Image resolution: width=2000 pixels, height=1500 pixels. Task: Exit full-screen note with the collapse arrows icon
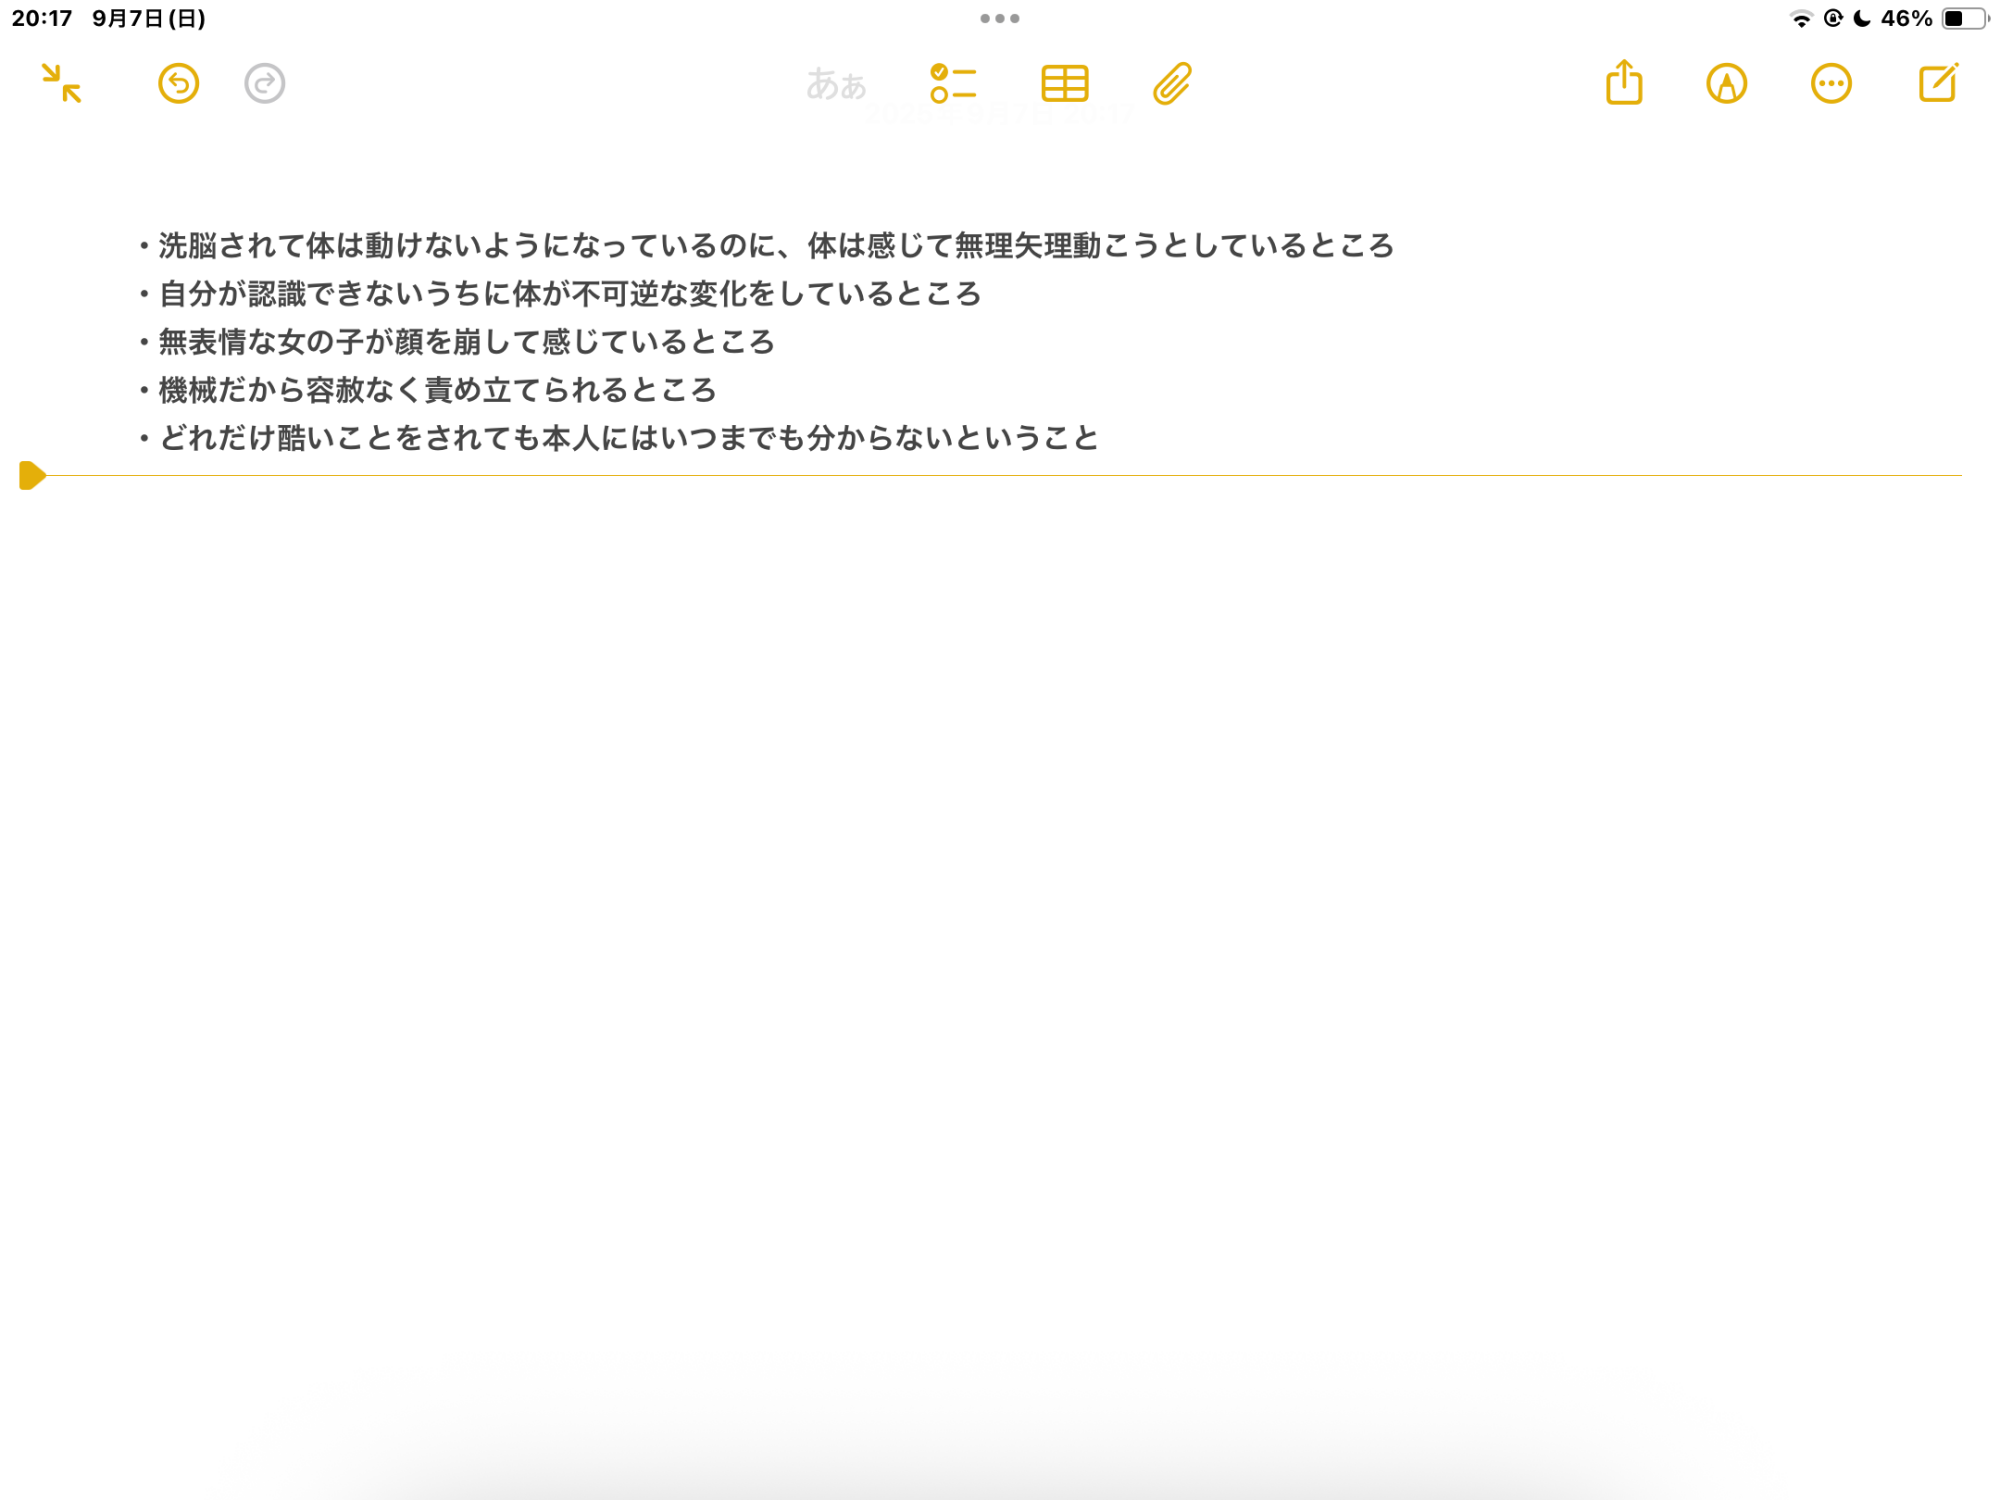61,83
